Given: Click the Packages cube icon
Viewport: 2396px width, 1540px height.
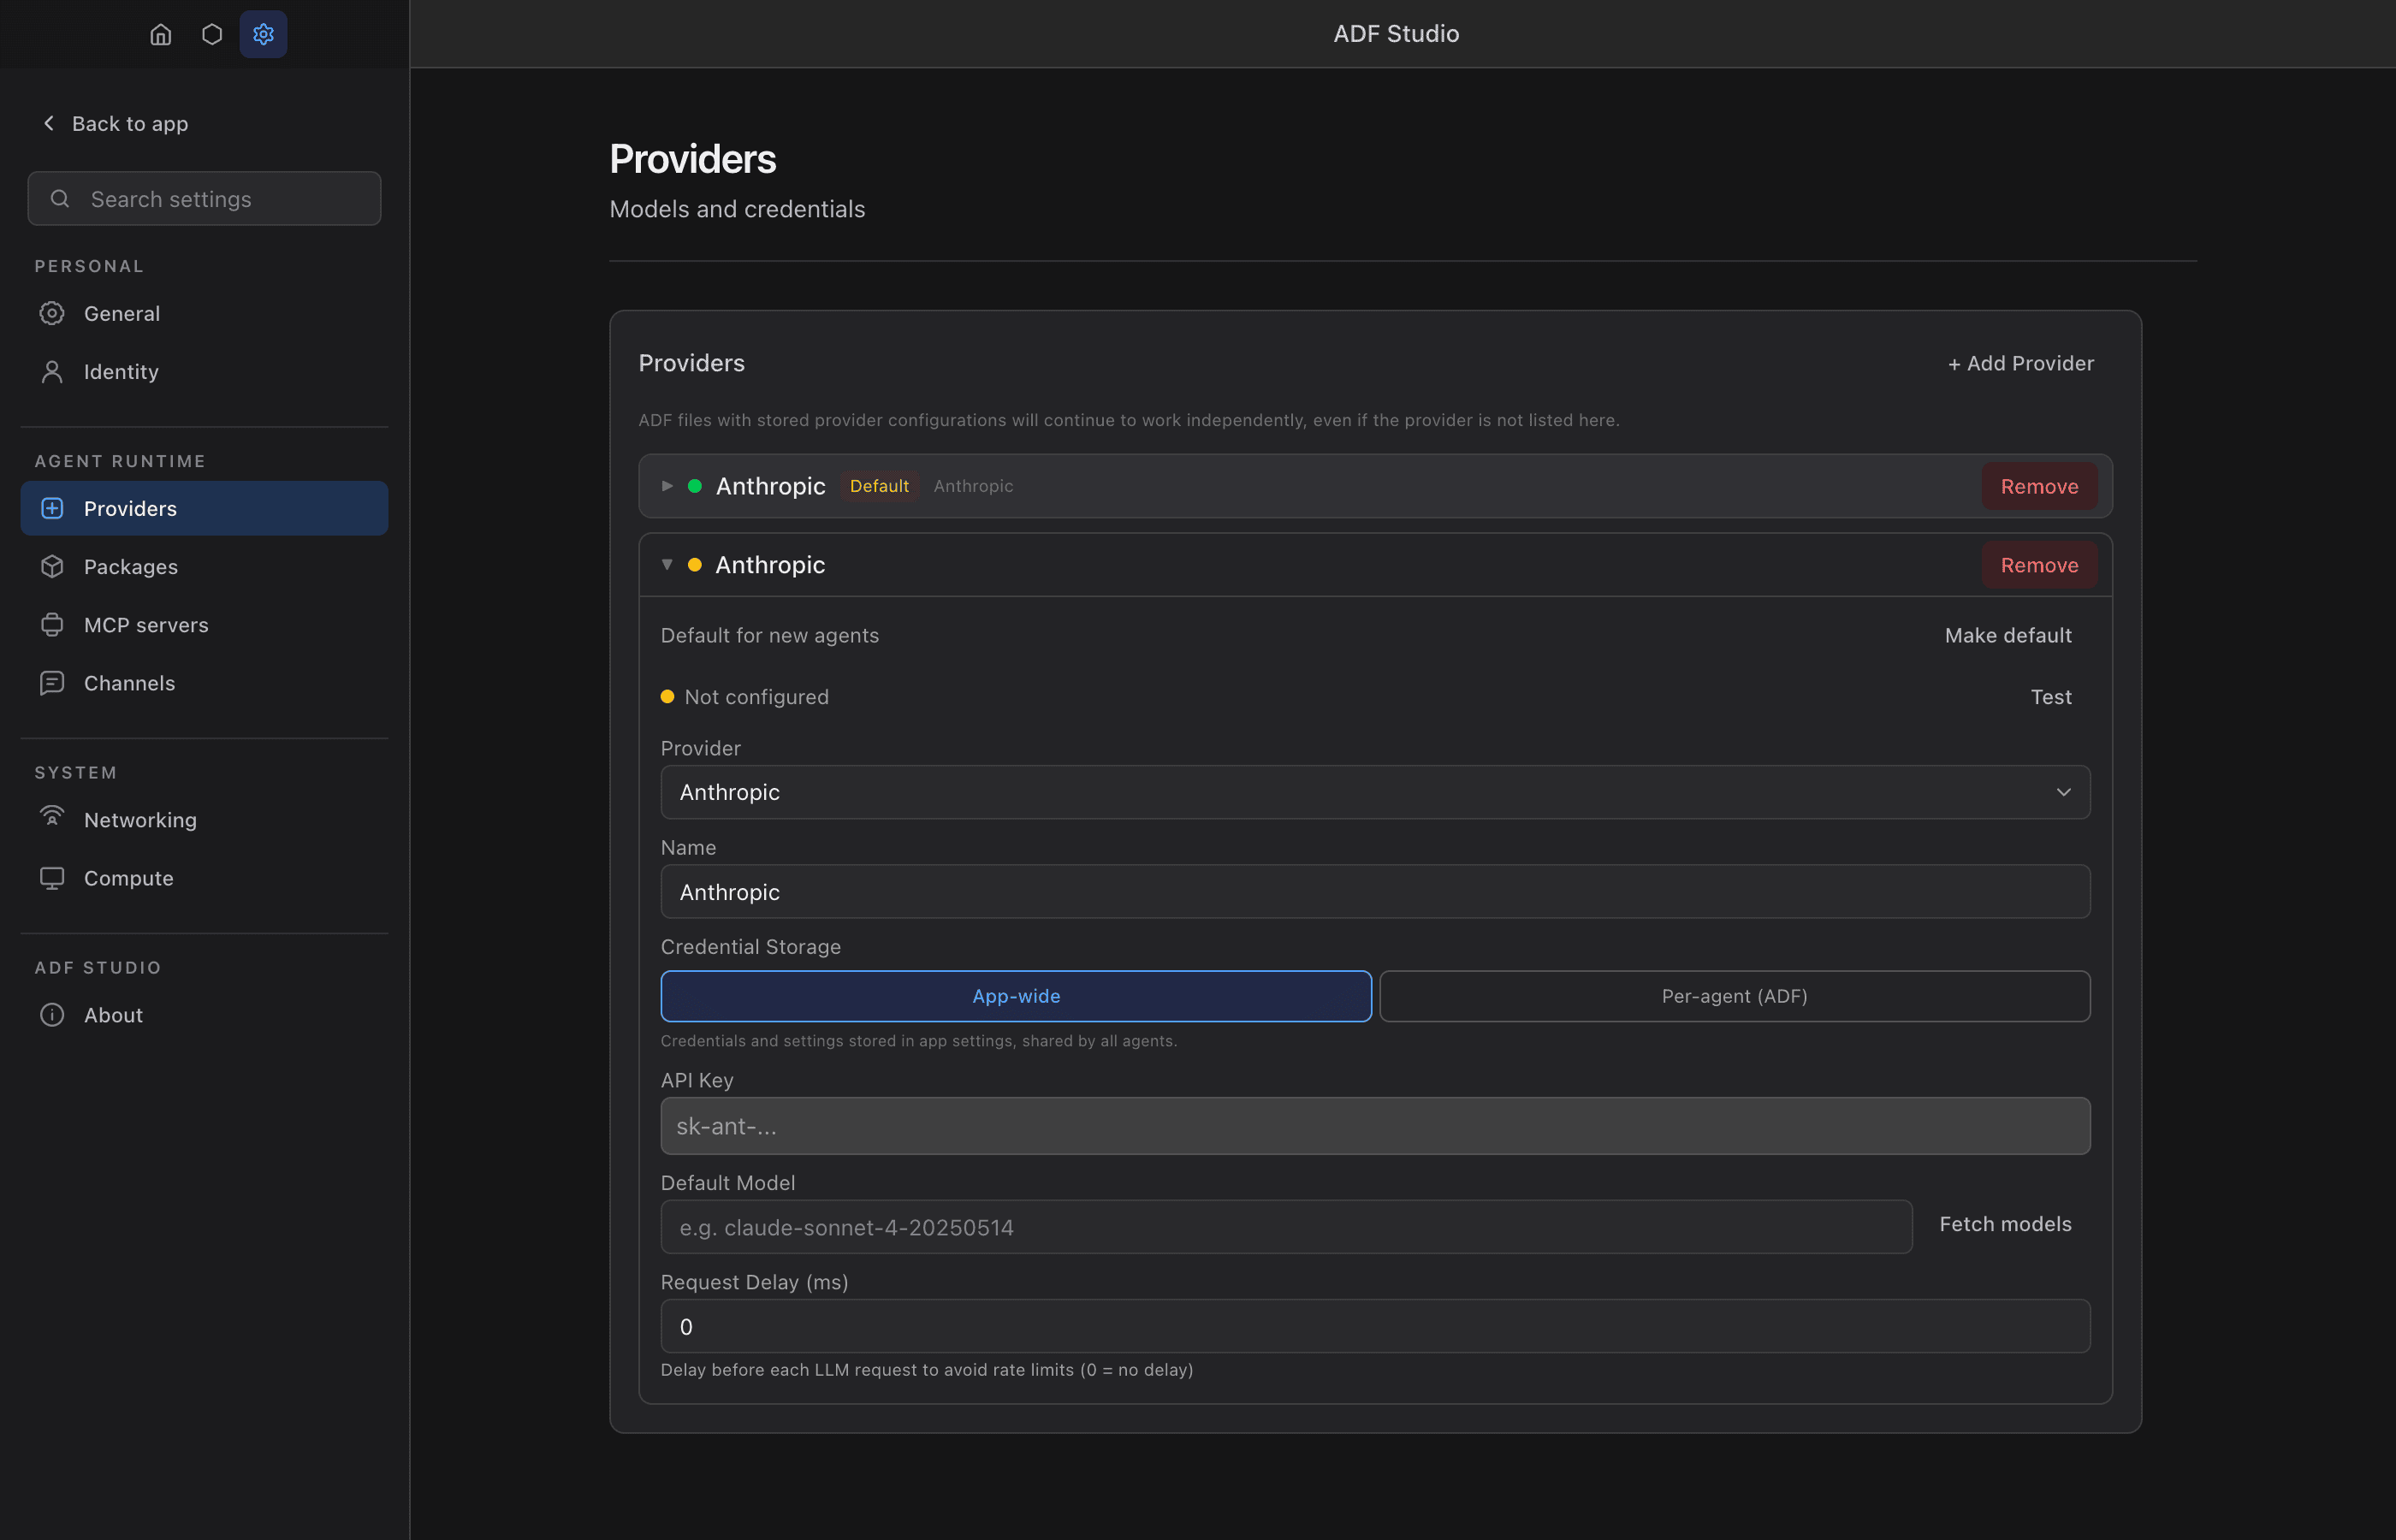Looking at the screenshot, I should coord(52,566).
